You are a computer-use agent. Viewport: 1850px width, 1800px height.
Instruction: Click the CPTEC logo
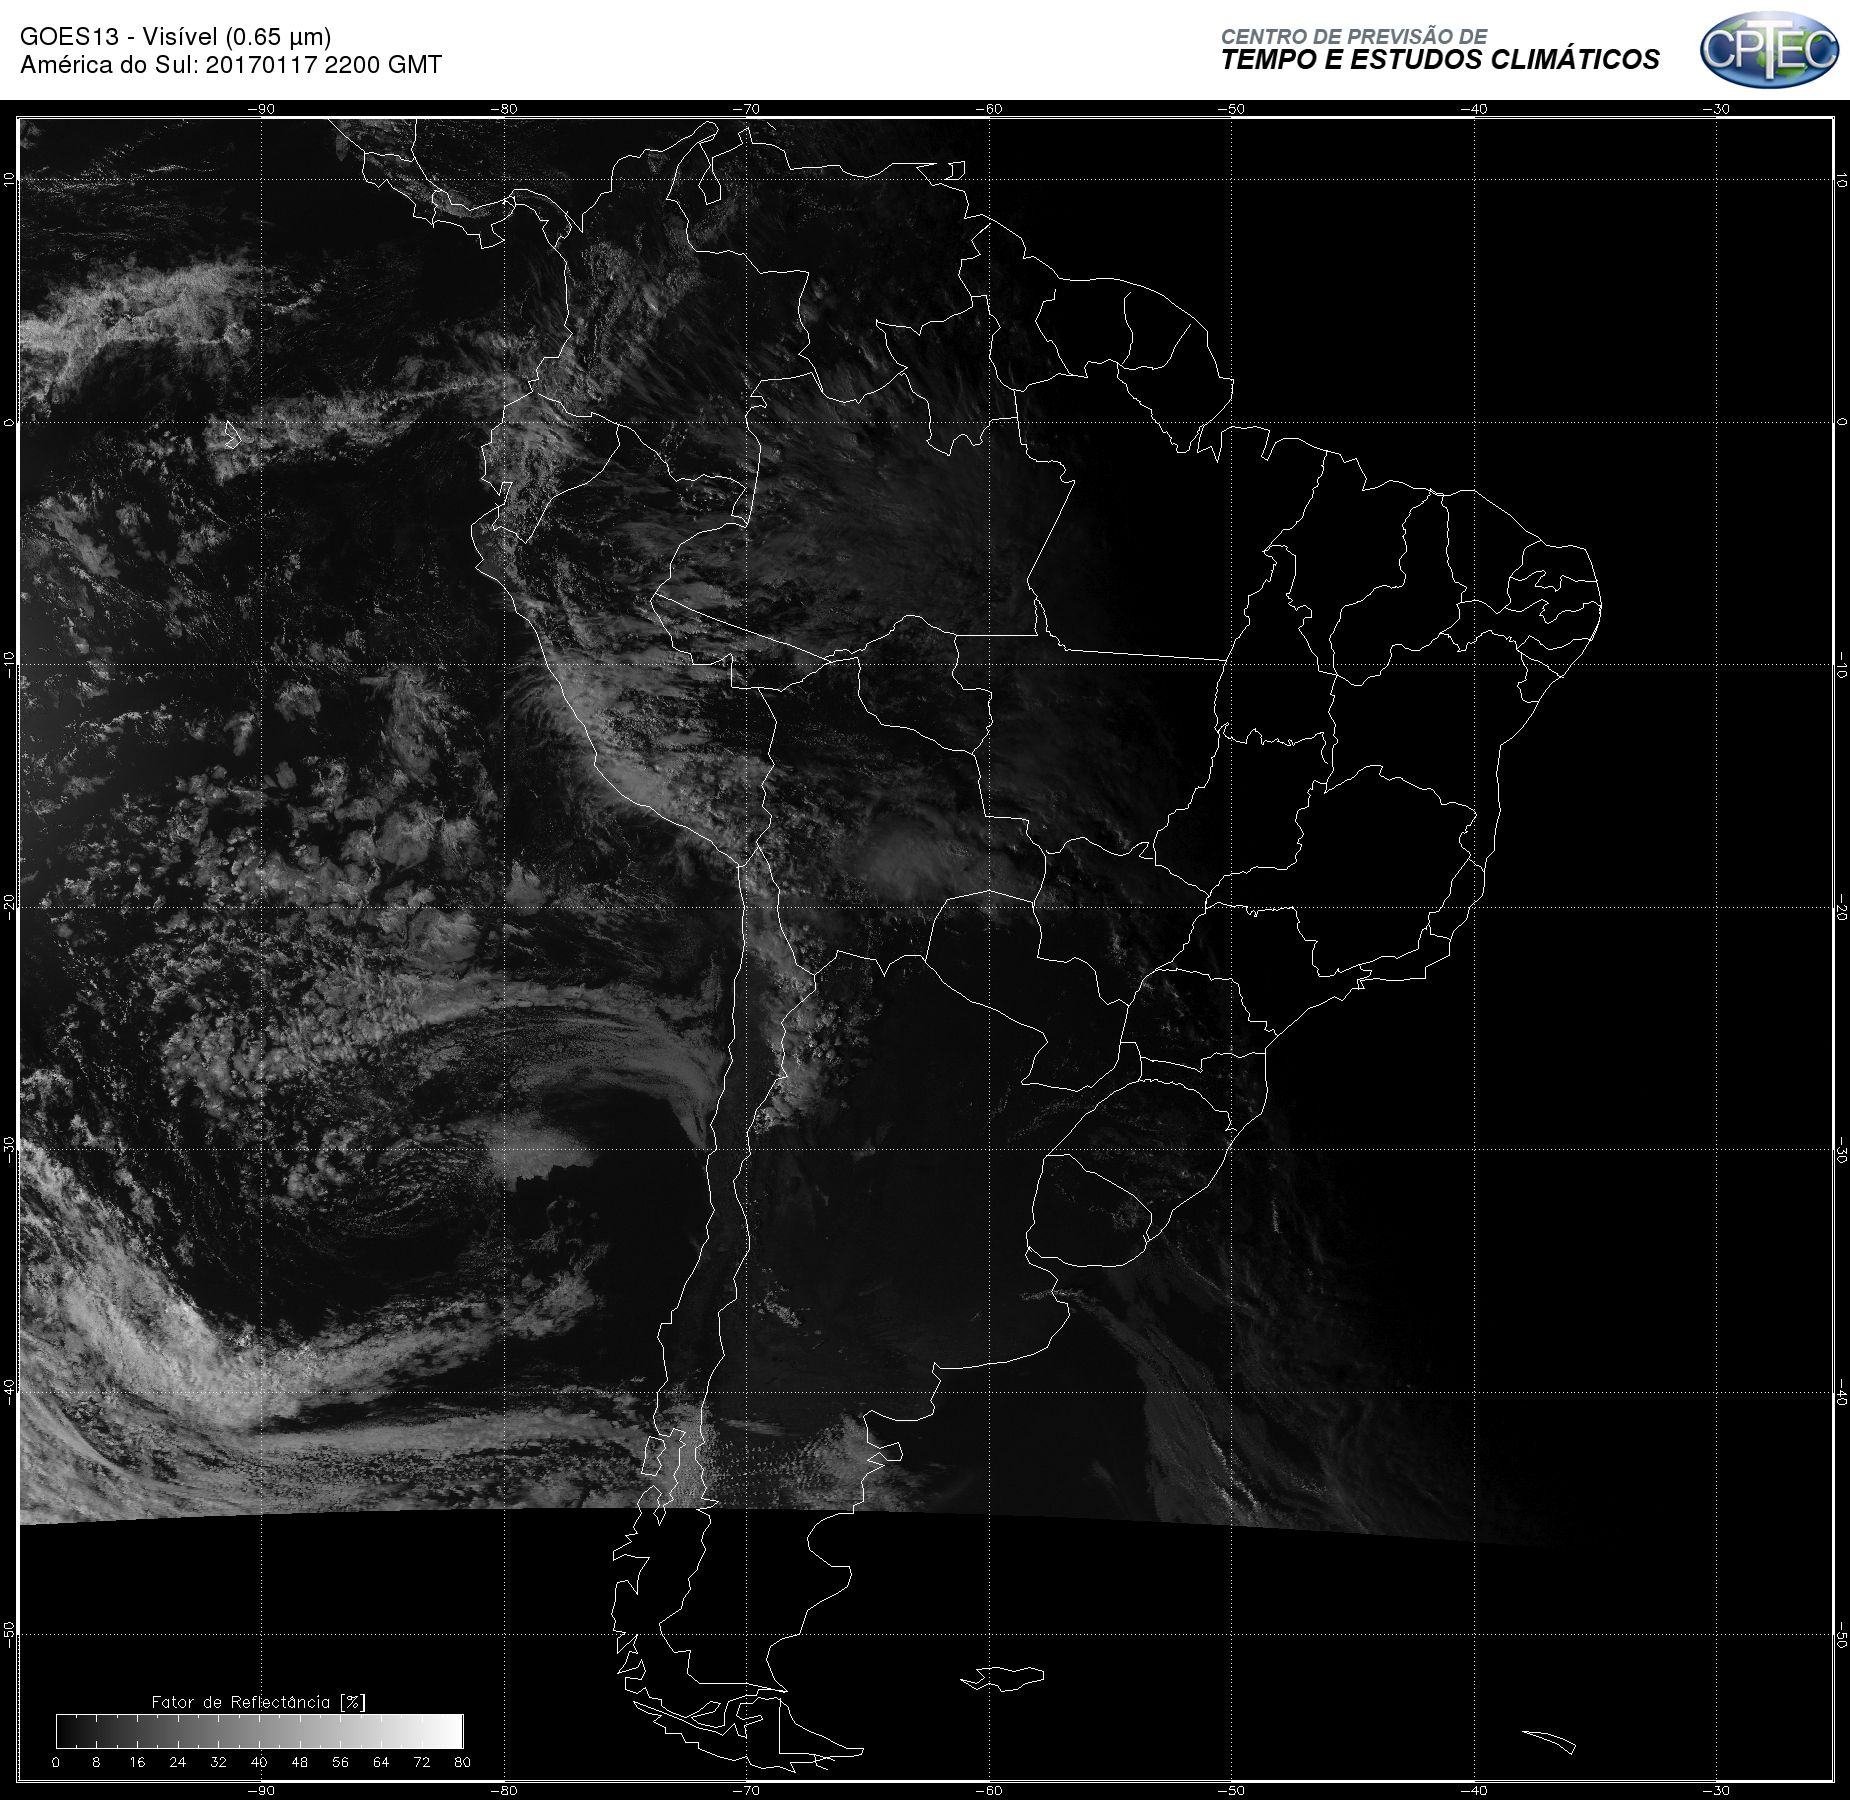[1769, 49]
